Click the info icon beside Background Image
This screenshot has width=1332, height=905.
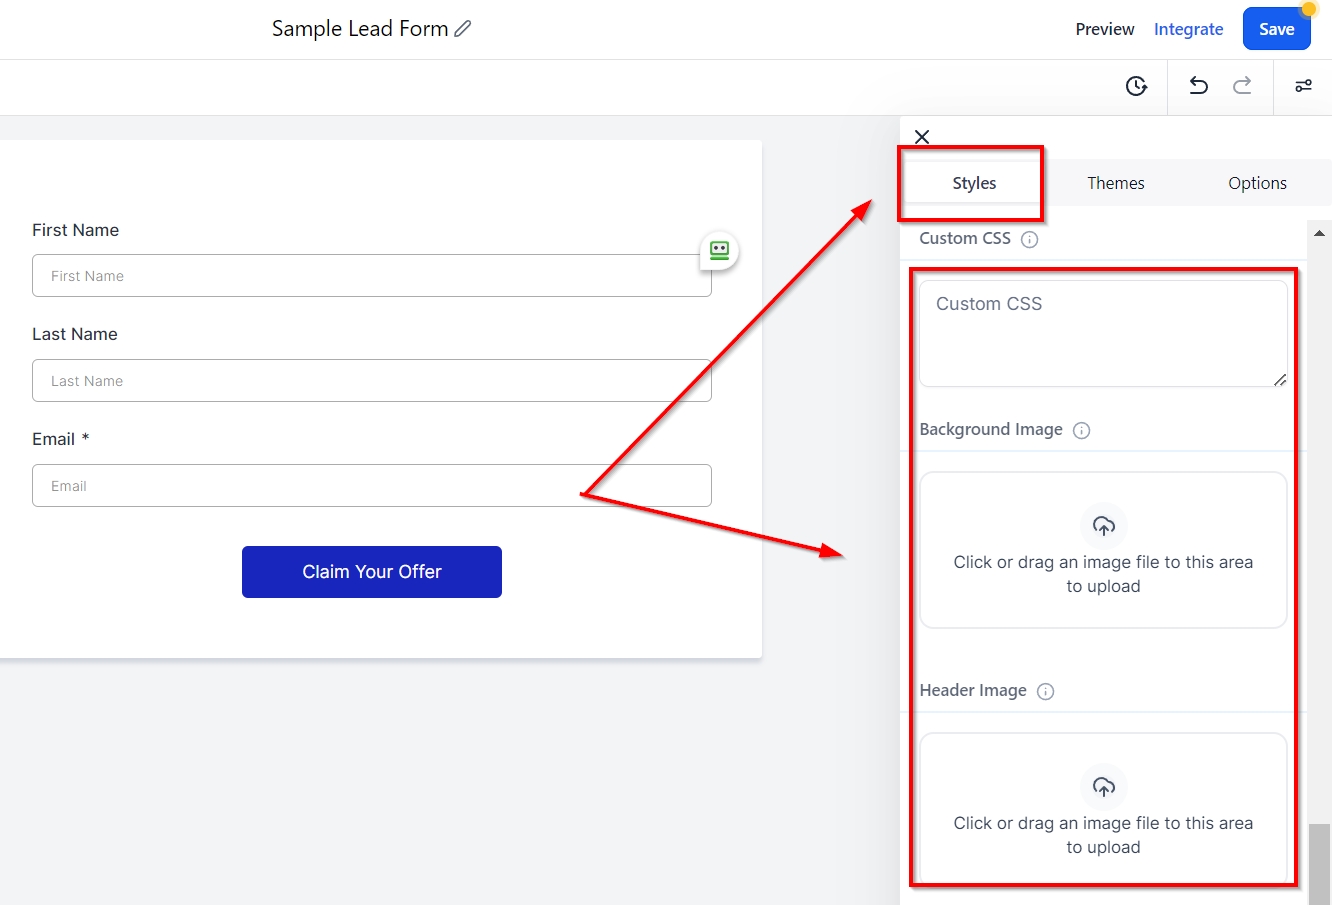tap(1081, 431)
